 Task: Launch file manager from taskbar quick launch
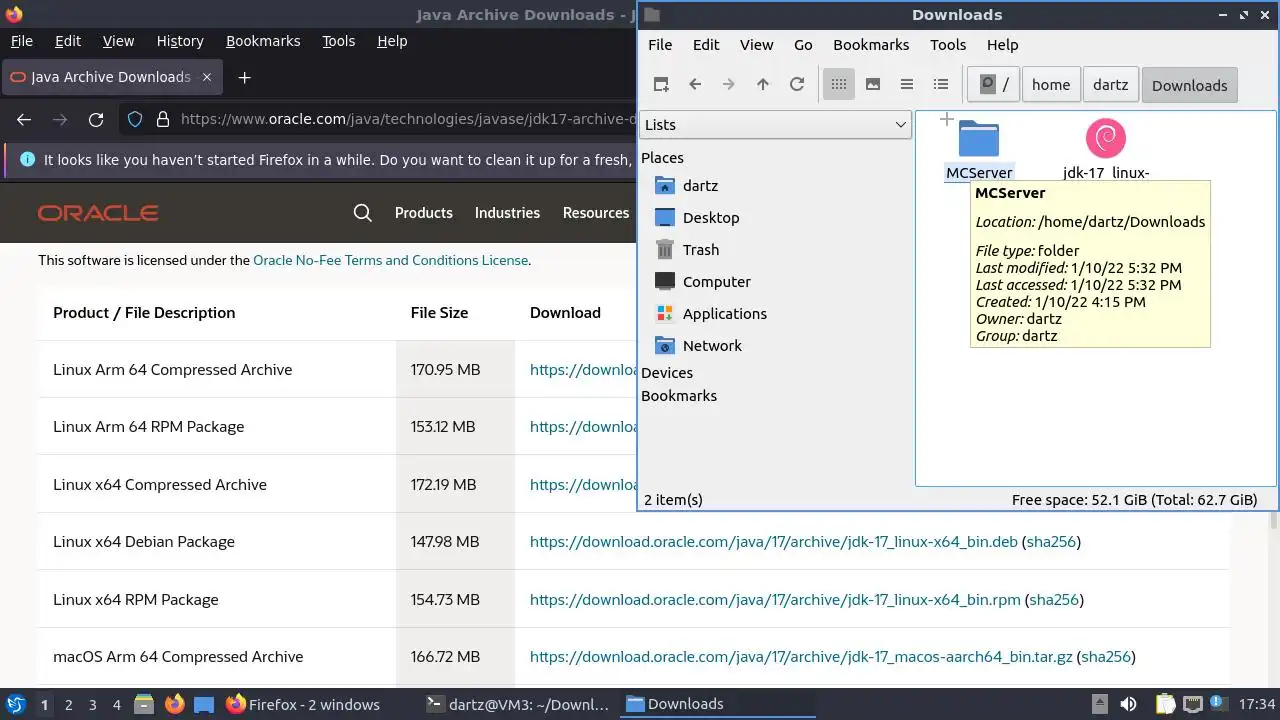point(143,704)
